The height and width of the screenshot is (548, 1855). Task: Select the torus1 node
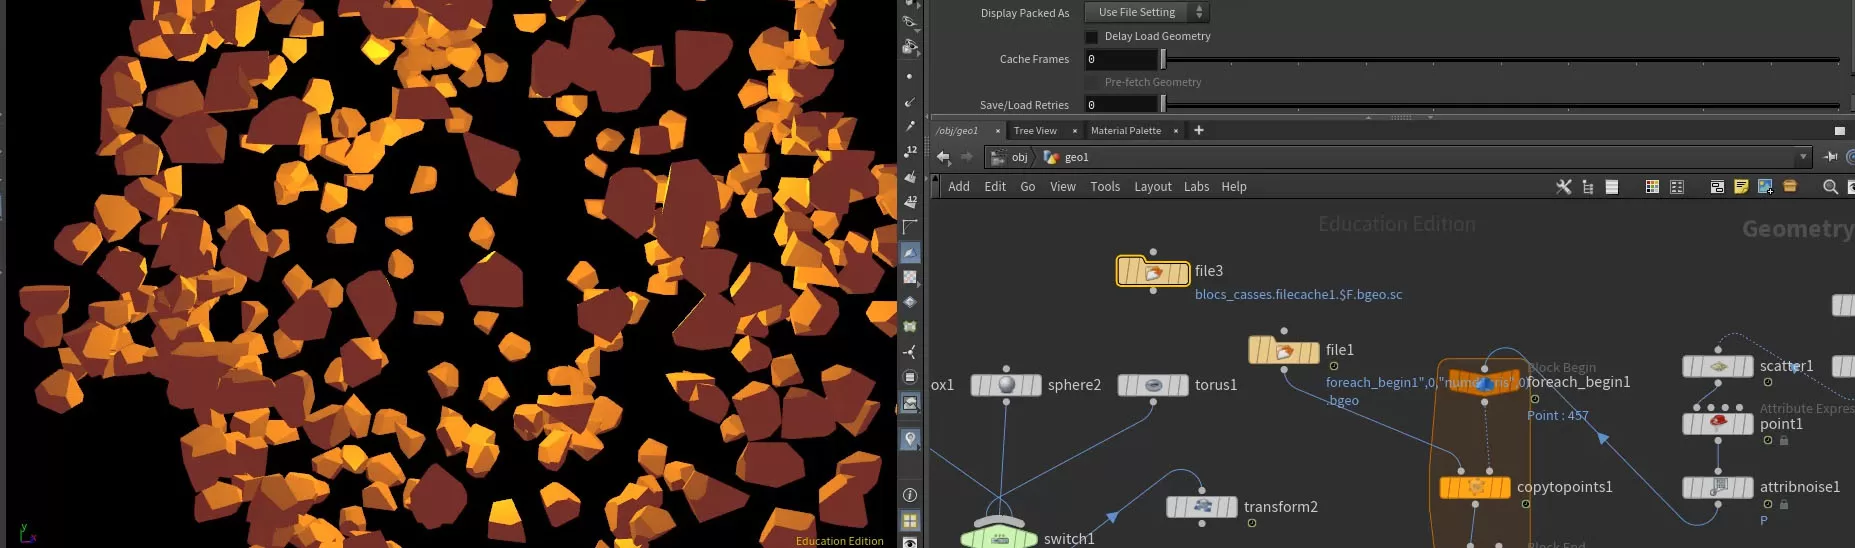point(1153,385)
